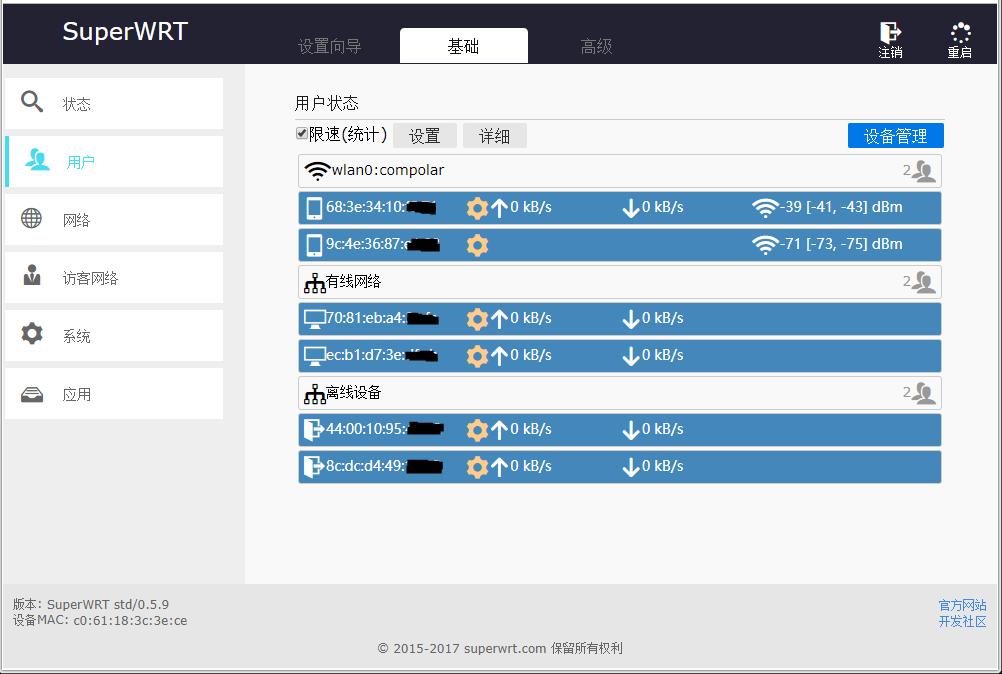Switch to the 高级 tab
Viewport: 1002px width, 674px height.
(596, 46)
